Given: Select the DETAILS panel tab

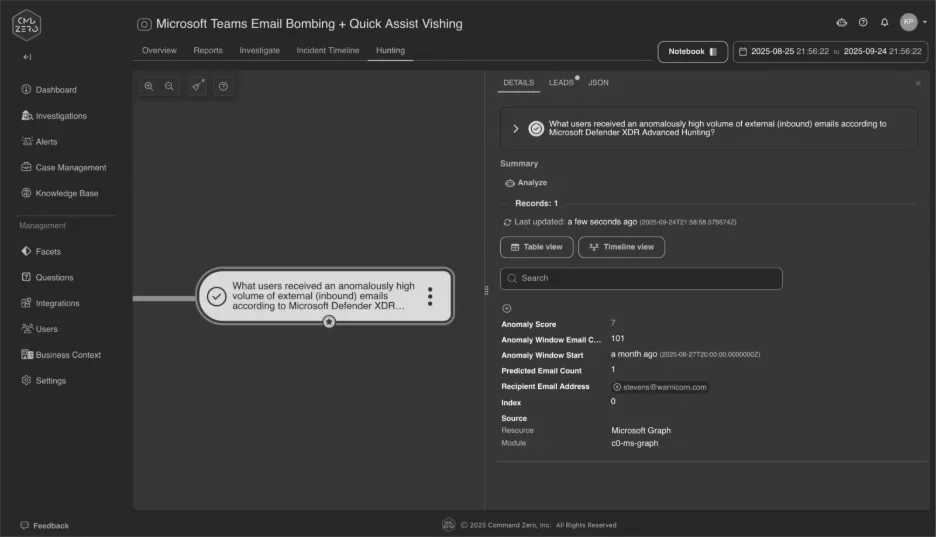Looking at the screenshot, I should (x=519, y=83).
